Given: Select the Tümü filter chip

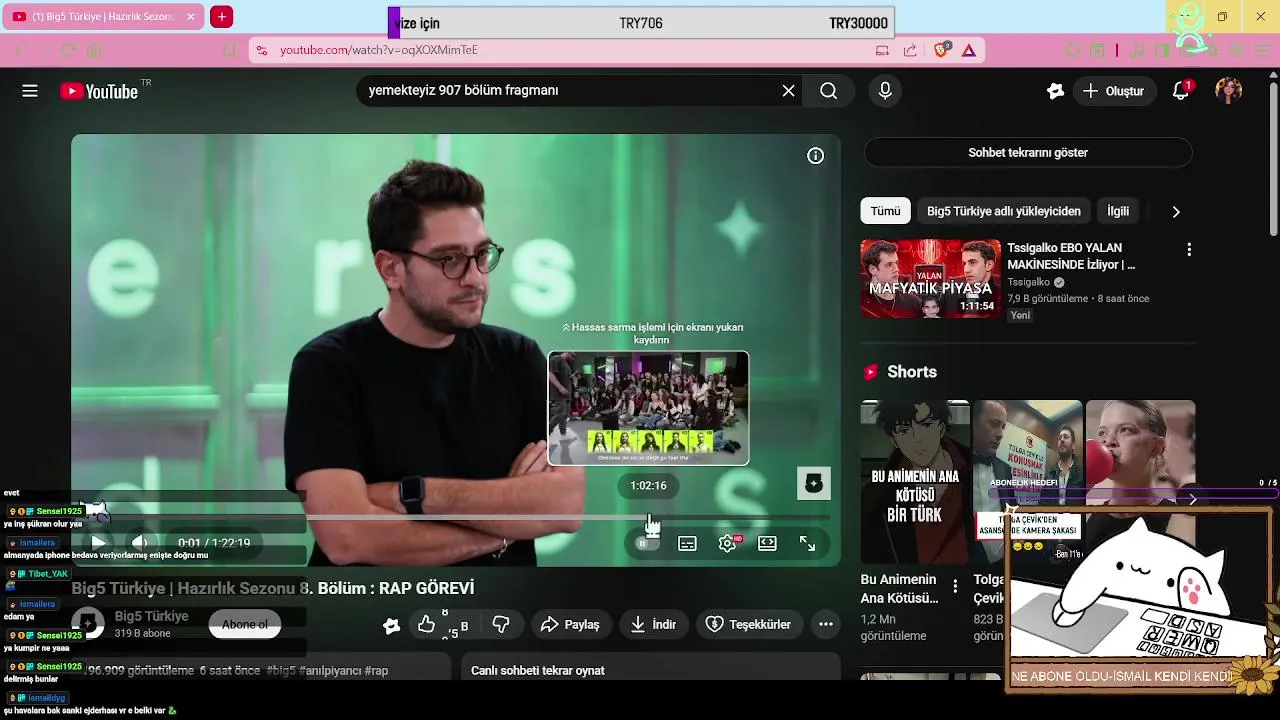Looking at the screenshot, I should tap(885, 211).
